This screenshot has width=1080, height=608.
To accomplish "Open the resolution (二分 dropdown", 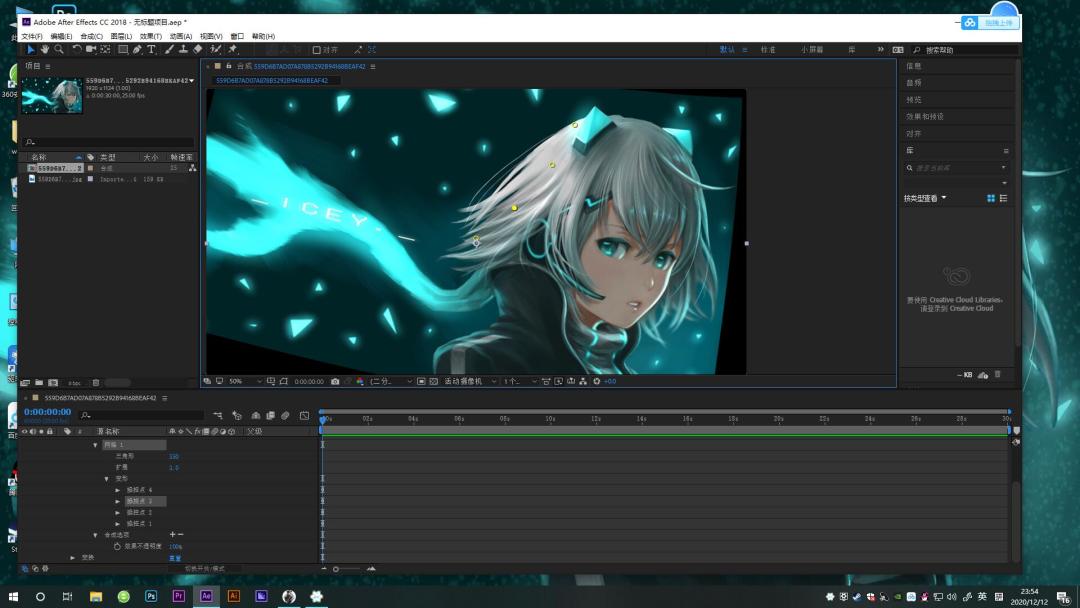I will (x=391, y=381).
